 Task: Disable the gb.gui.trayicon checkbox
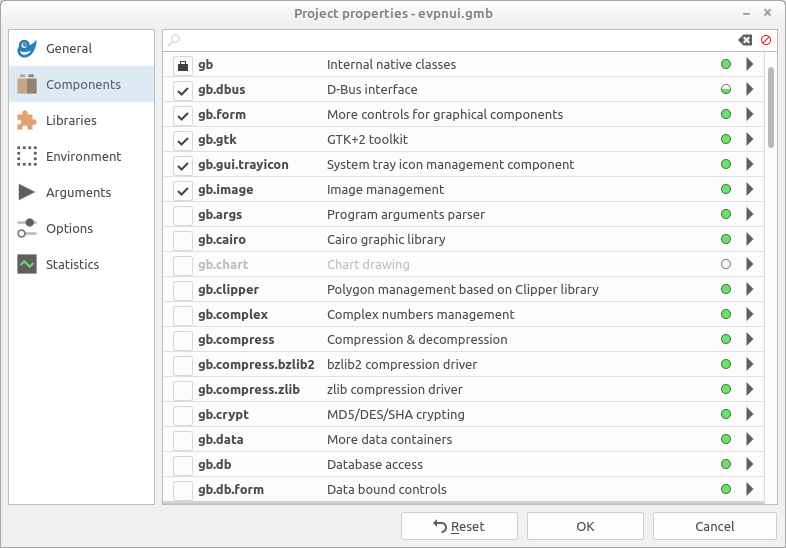pos(183,165)
